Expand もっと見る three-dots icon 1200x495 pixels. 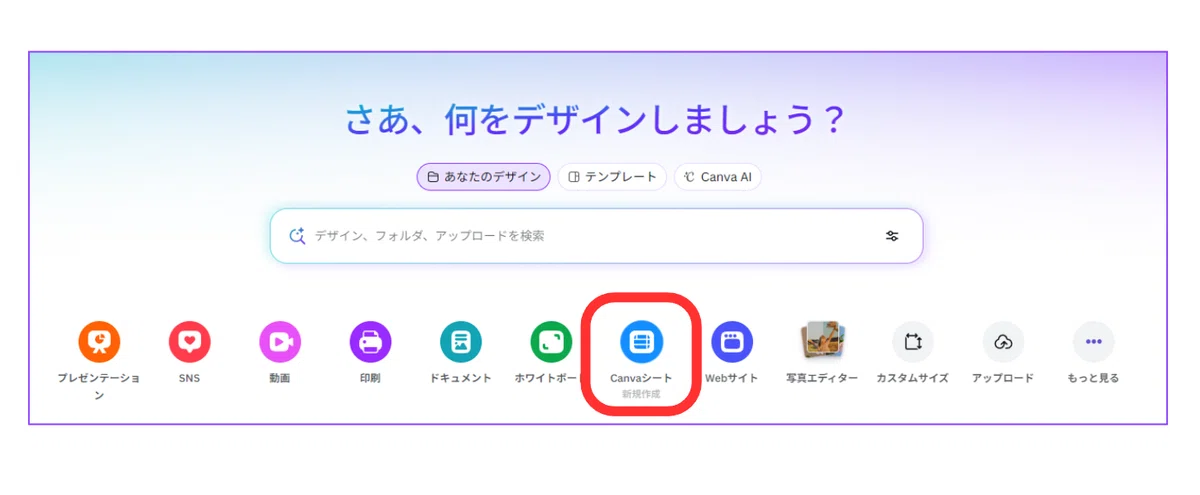tap(1094, 342)
